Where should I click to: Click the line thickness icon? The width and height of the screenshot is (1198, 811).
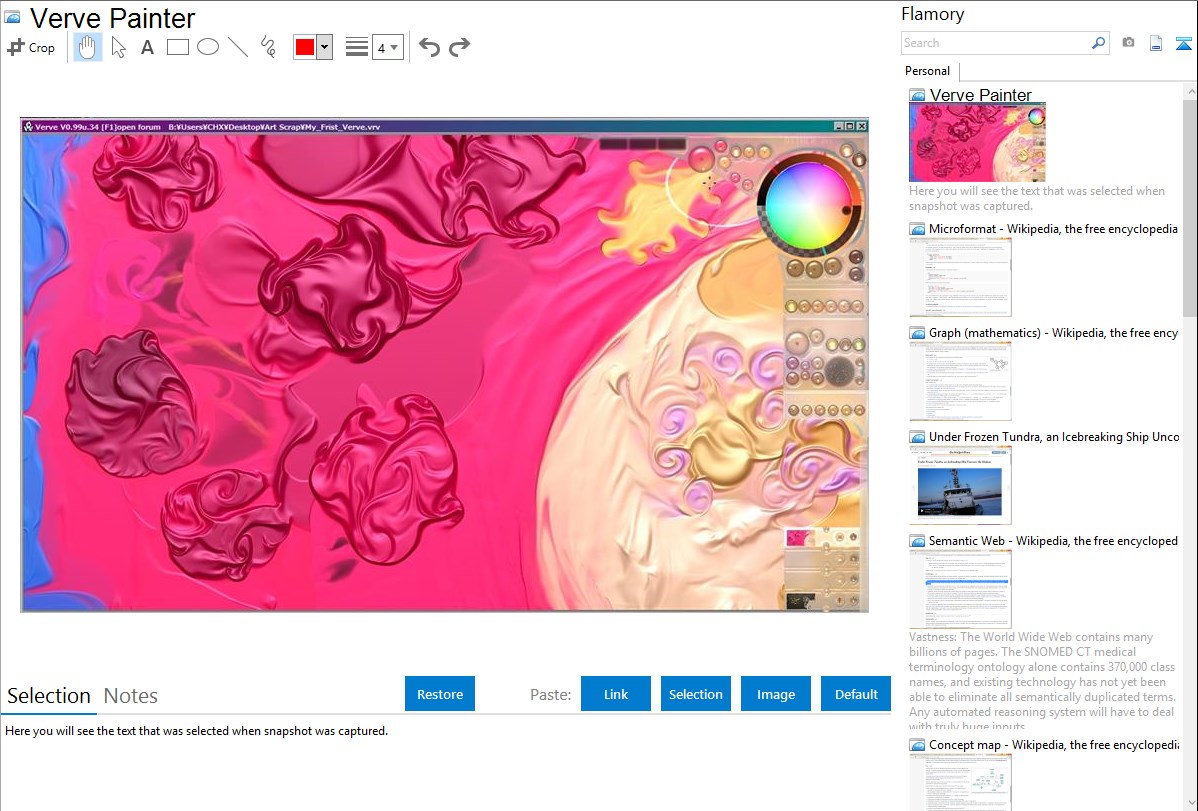(x=357, y=47)
